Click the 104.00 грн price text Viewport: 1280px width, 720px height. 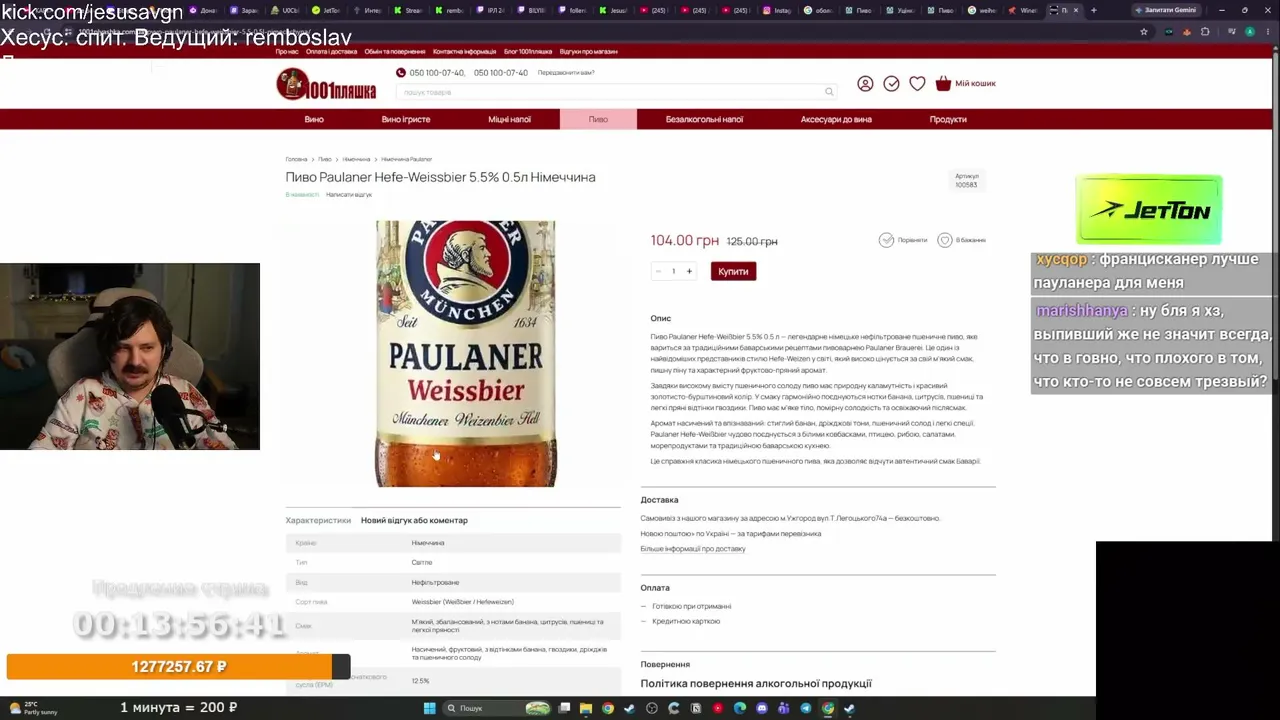[685, 240]
